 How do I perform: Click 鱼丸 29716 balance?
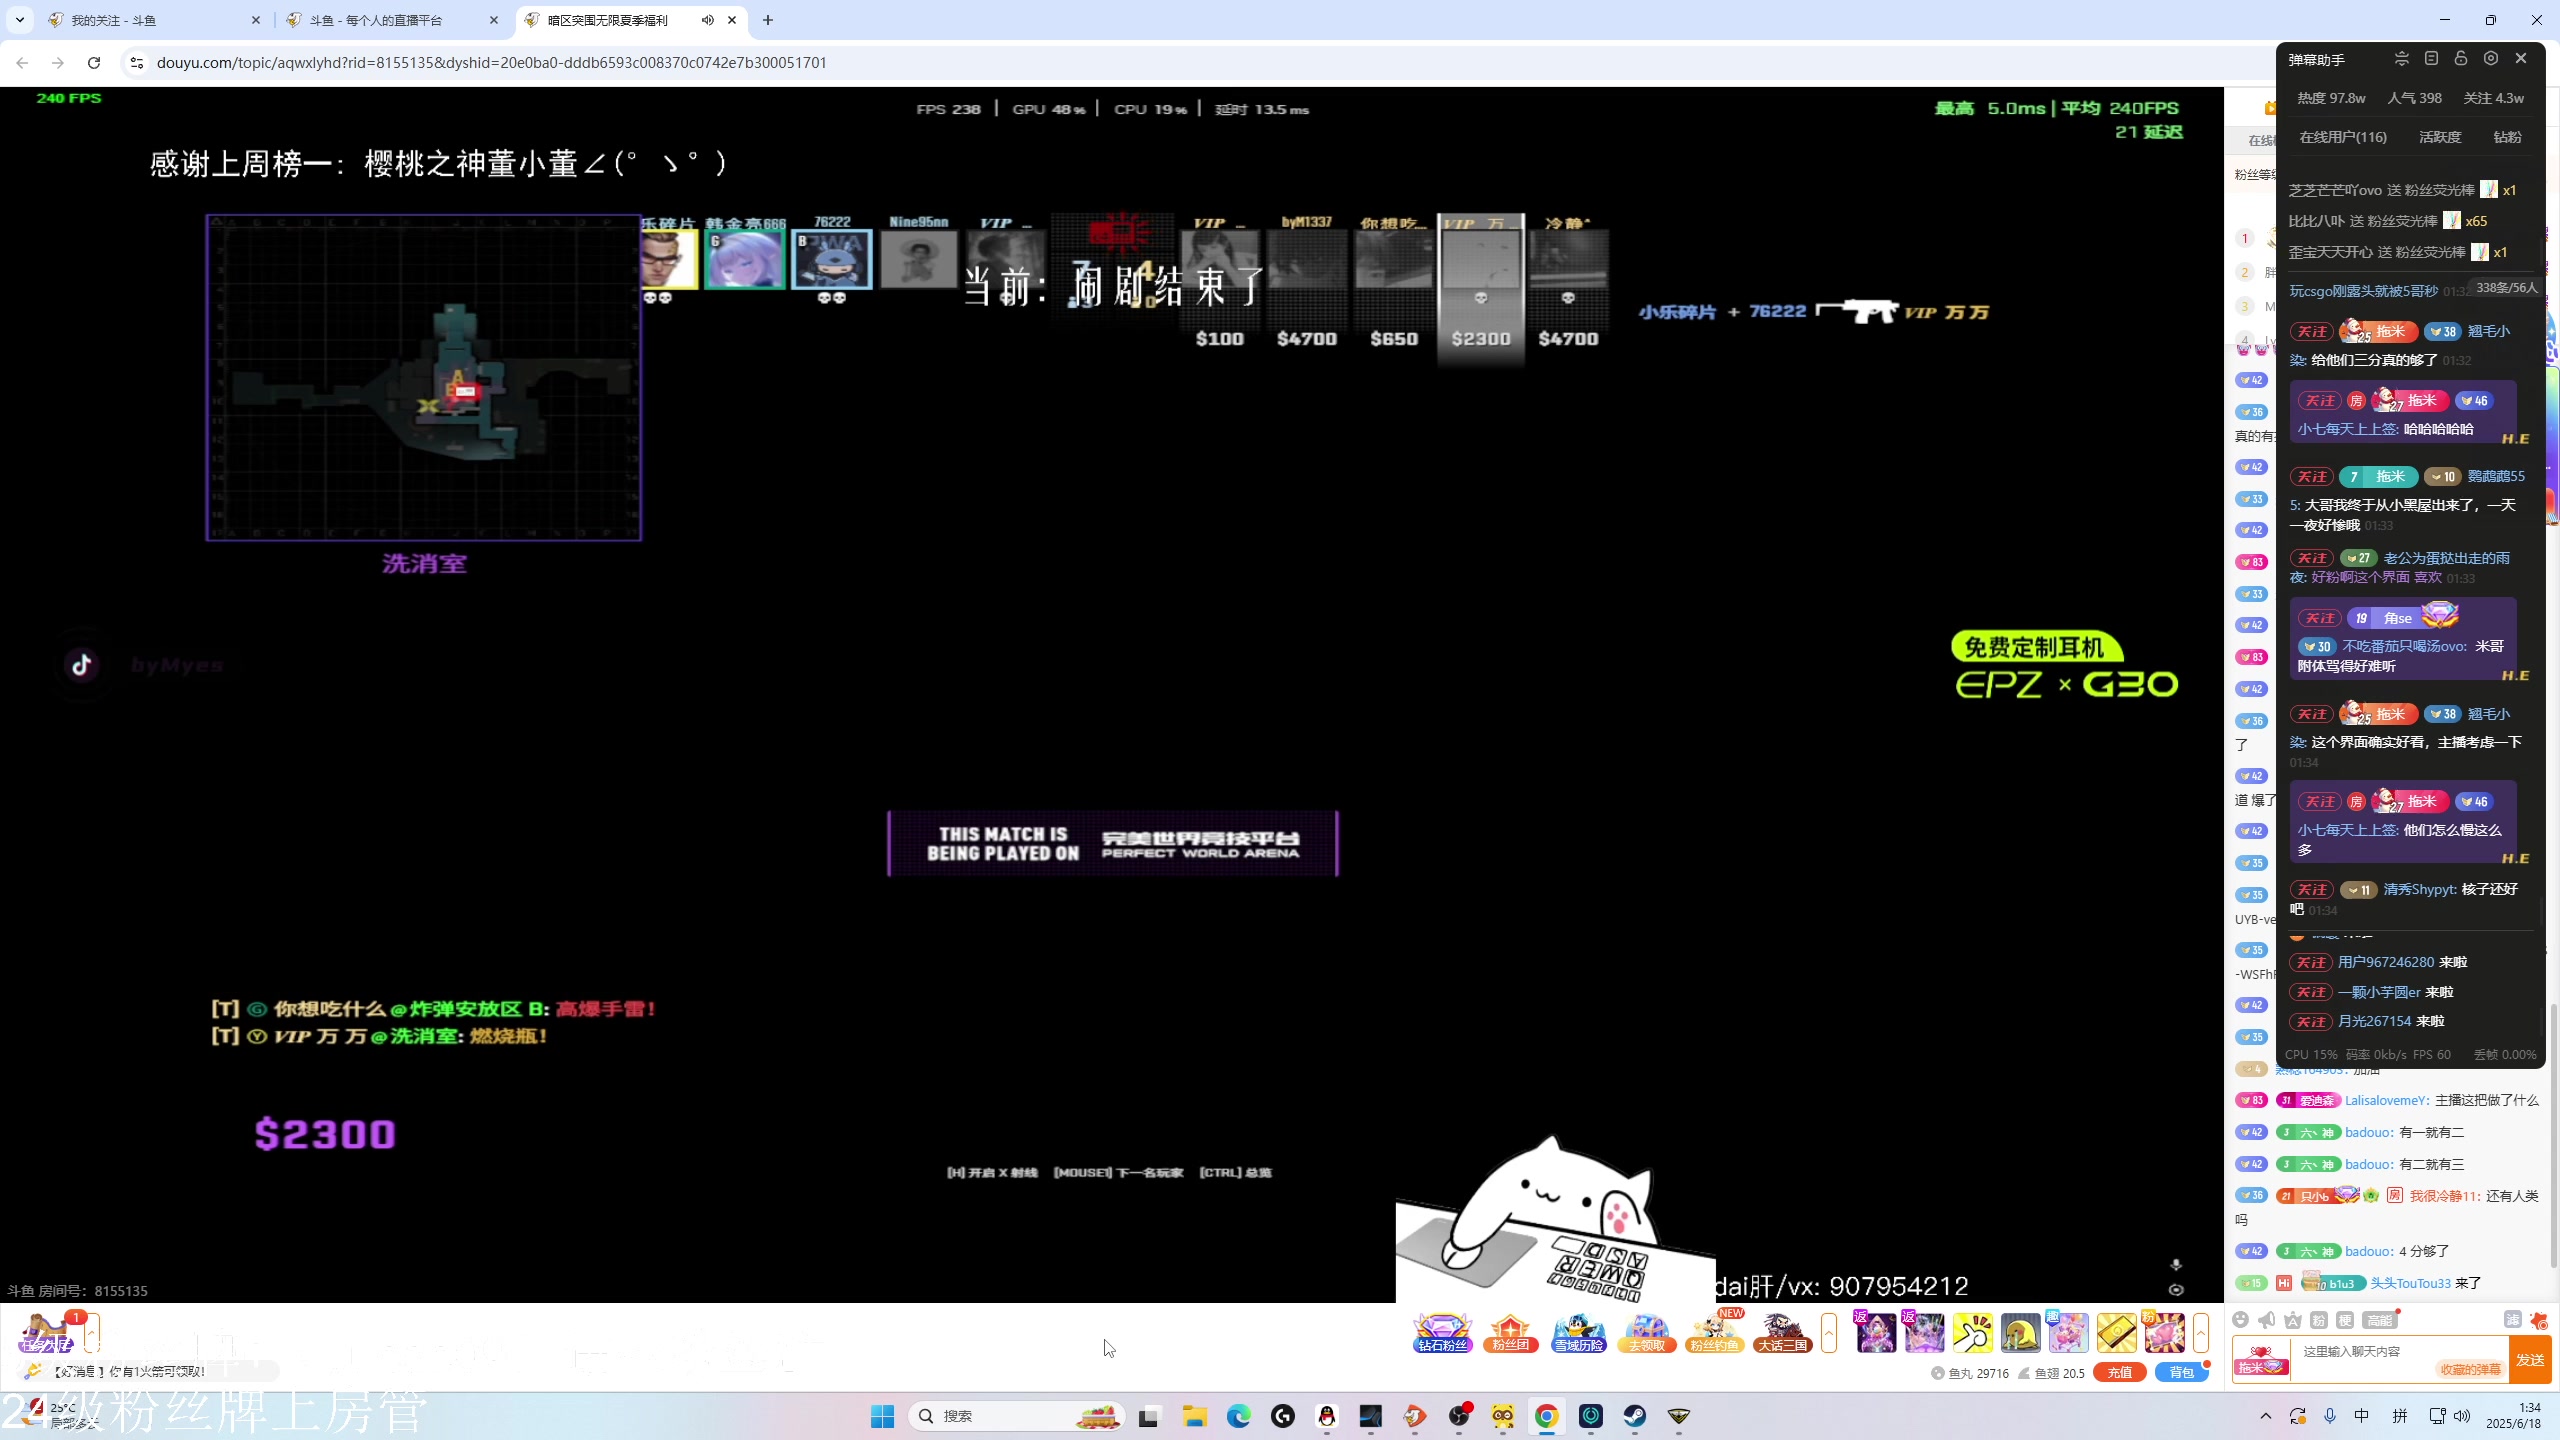coord(1971,1373)
